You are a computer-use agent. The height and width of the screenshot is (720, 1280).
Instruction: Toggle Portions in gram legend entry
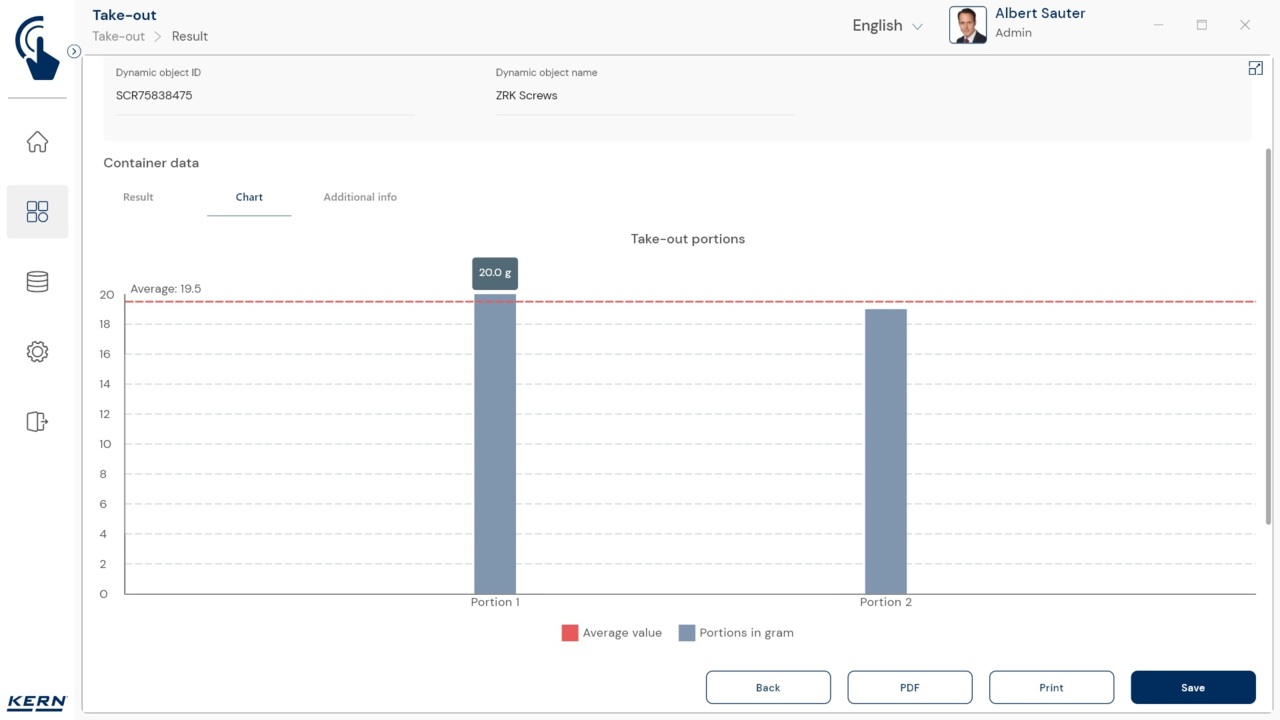coord(736,633)
